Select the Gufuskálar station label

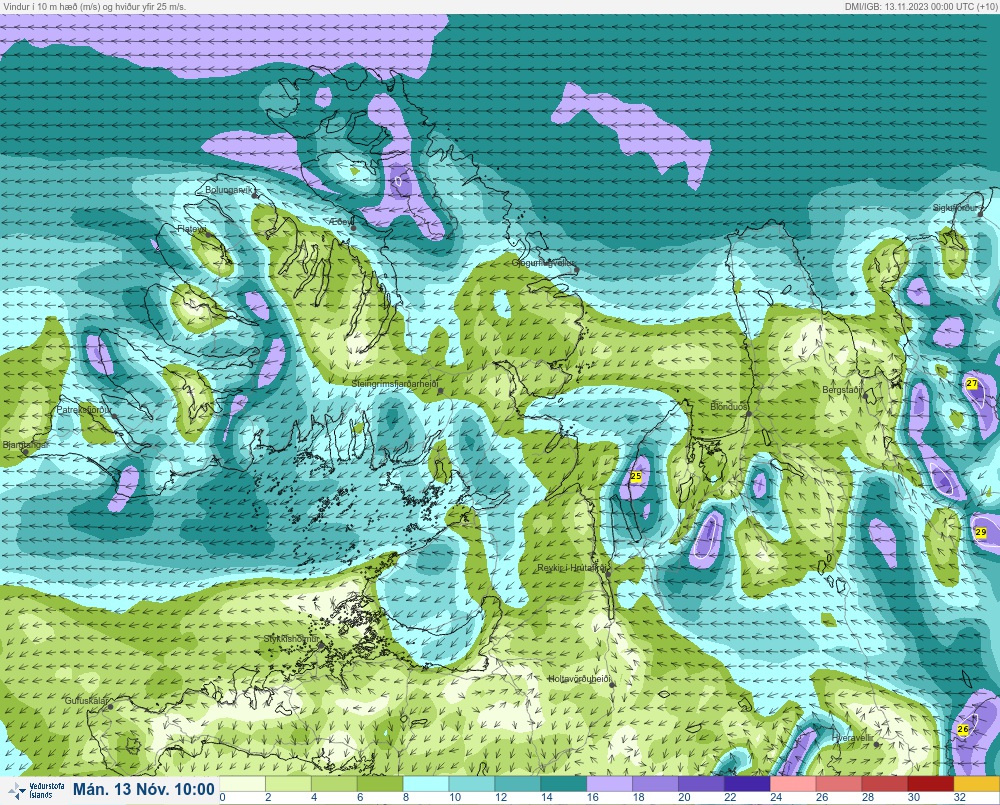(86, 700)
